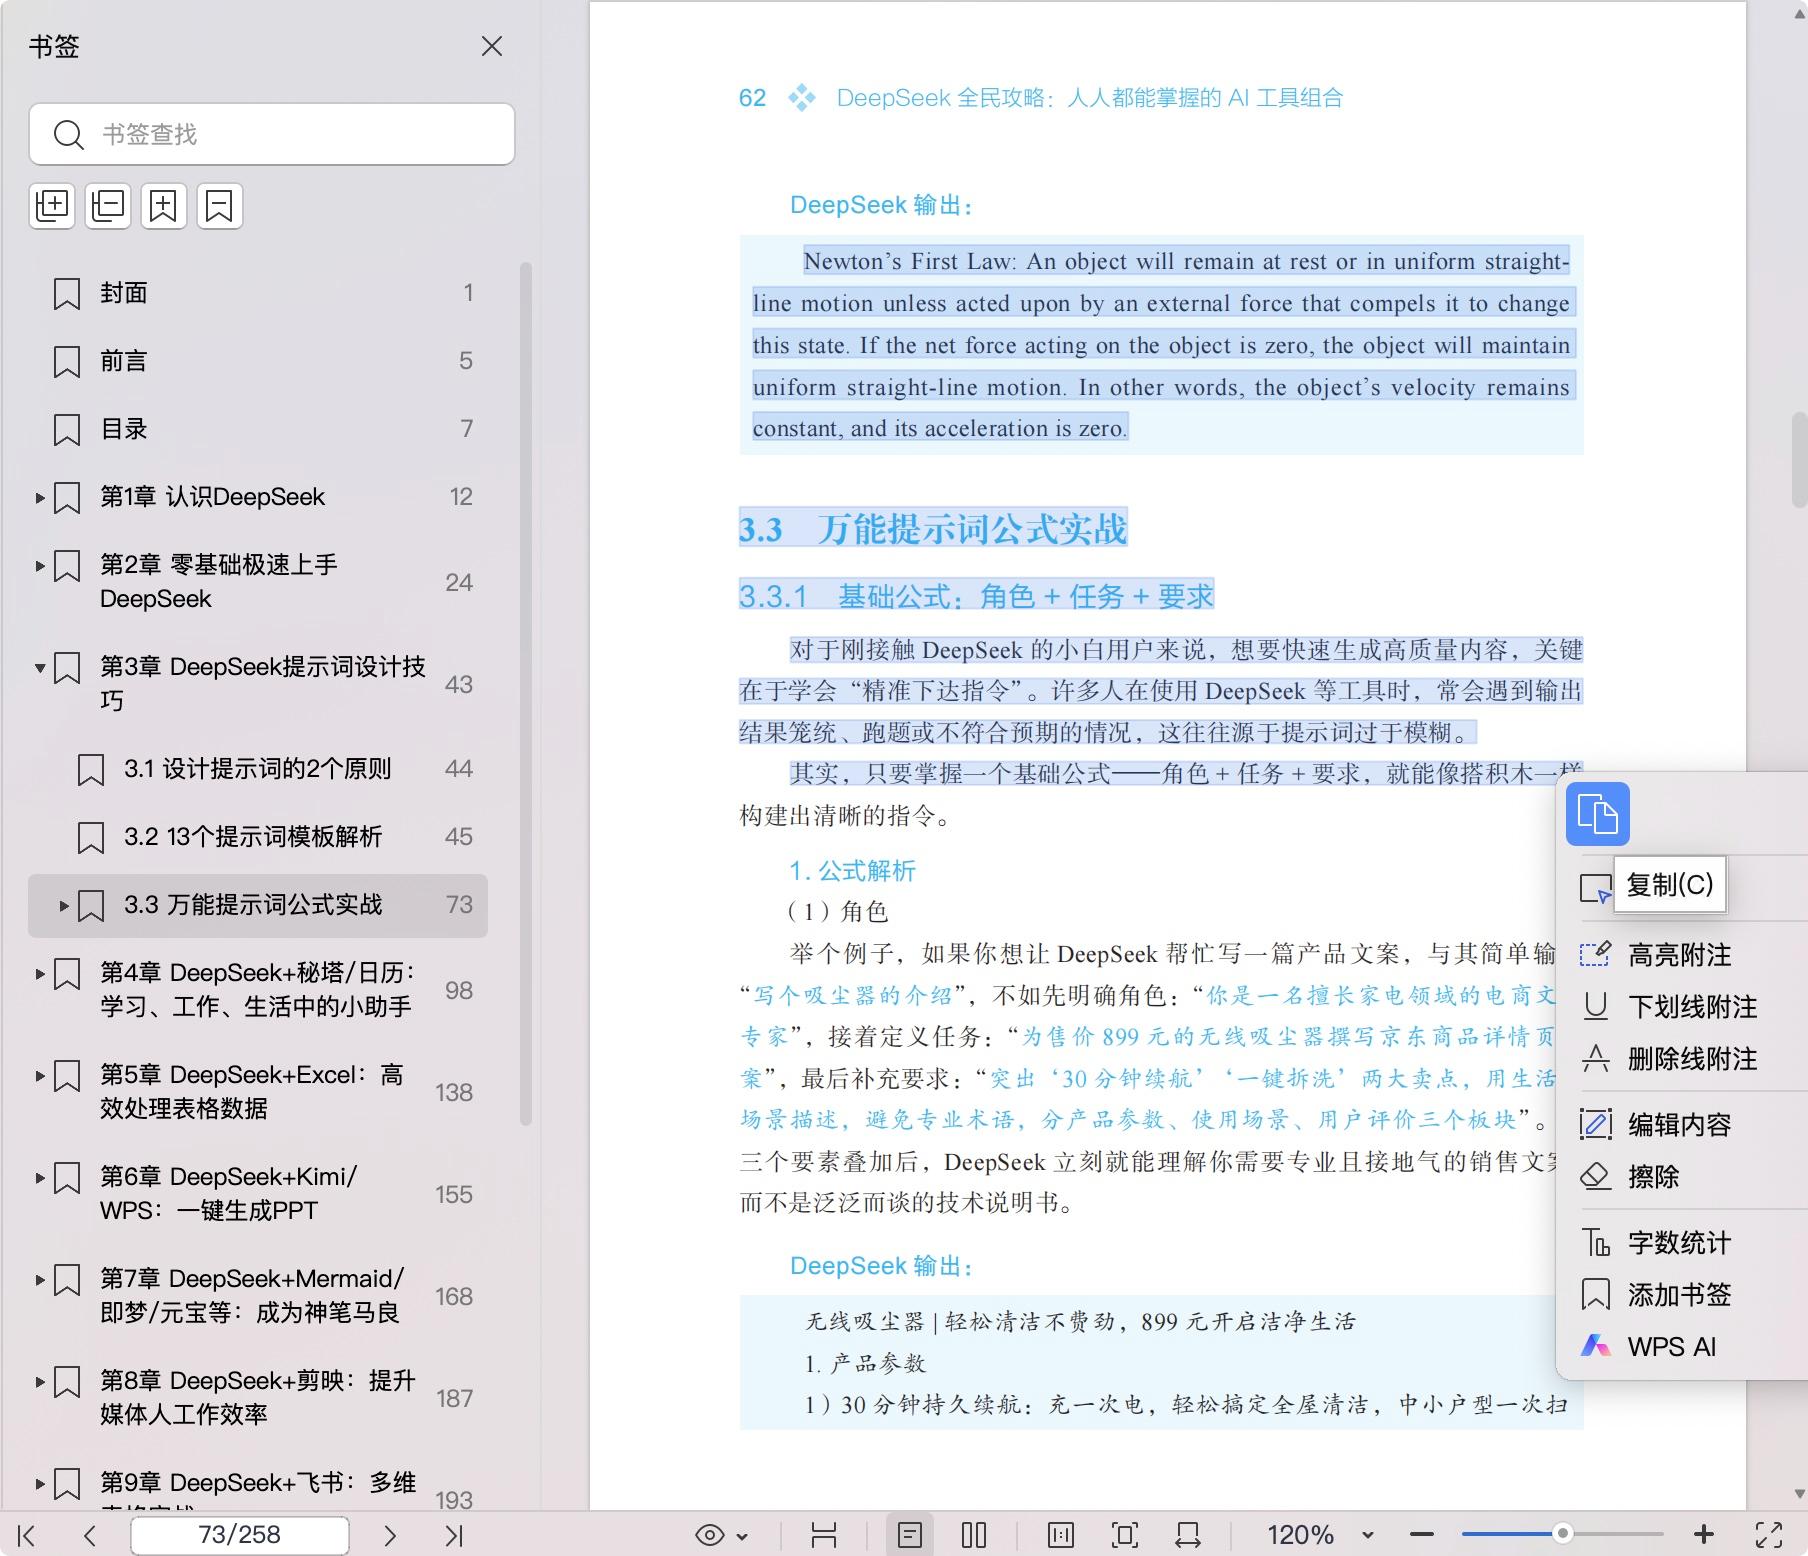The height and width of the screenshot is (1556, 1808).
Task: Expand 第8章 DeepSeek+剪映 bookmark
Action: click(40, 1381)
